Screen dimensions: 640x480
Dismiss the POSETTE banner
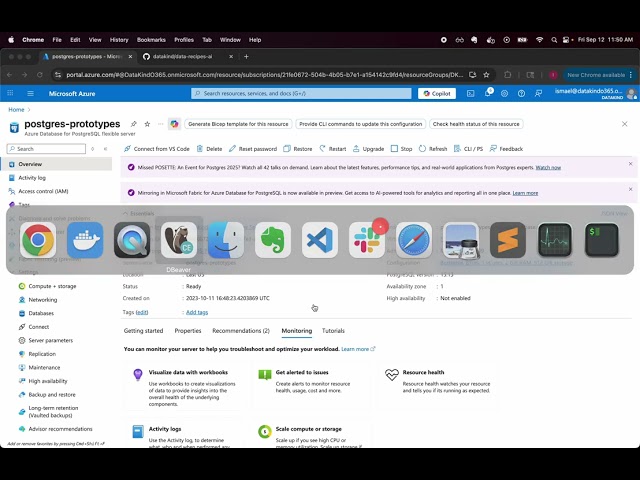click(x=630, y=164)
